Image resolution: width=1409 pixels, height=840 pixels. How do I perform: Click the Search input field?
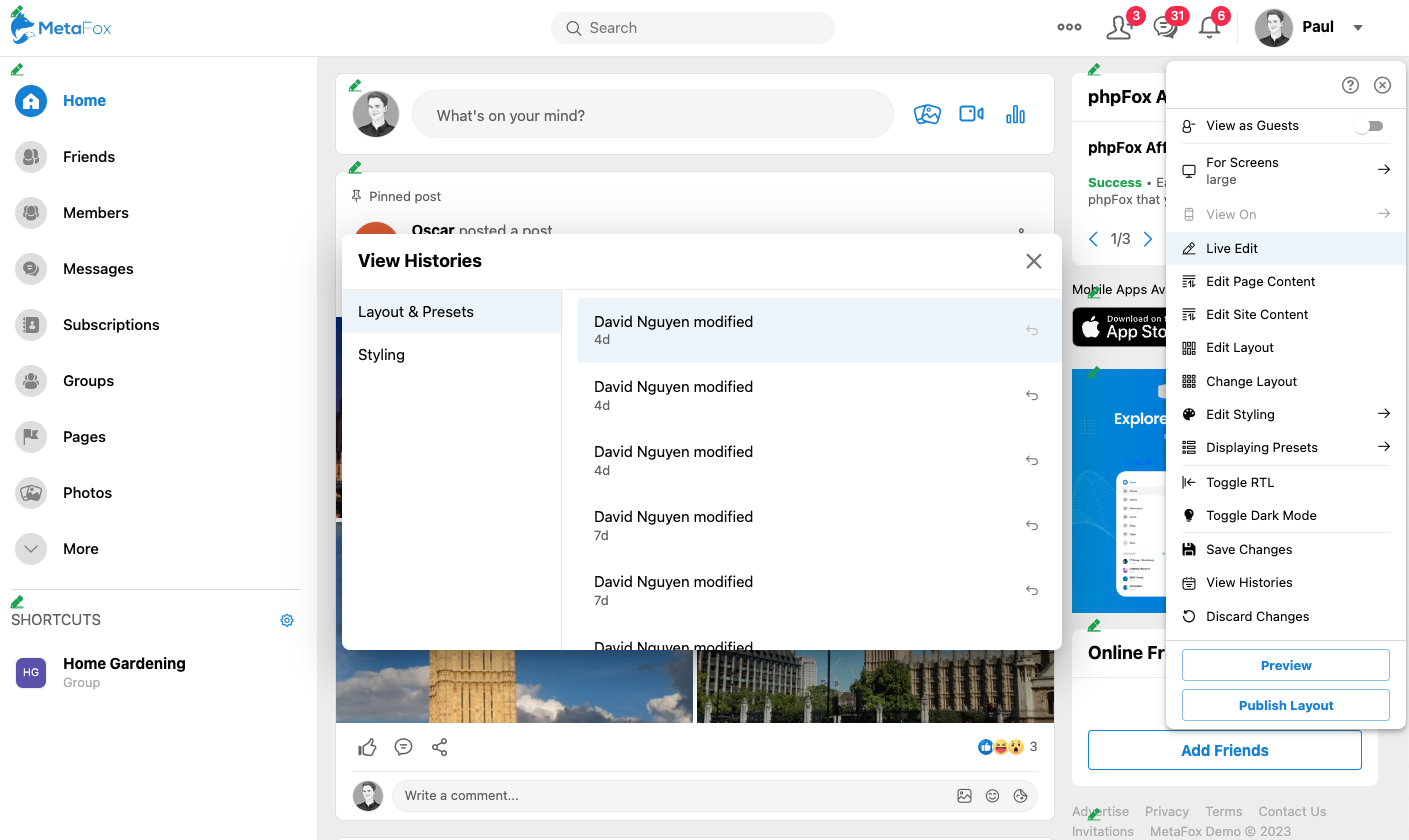(x=693, y=28)
